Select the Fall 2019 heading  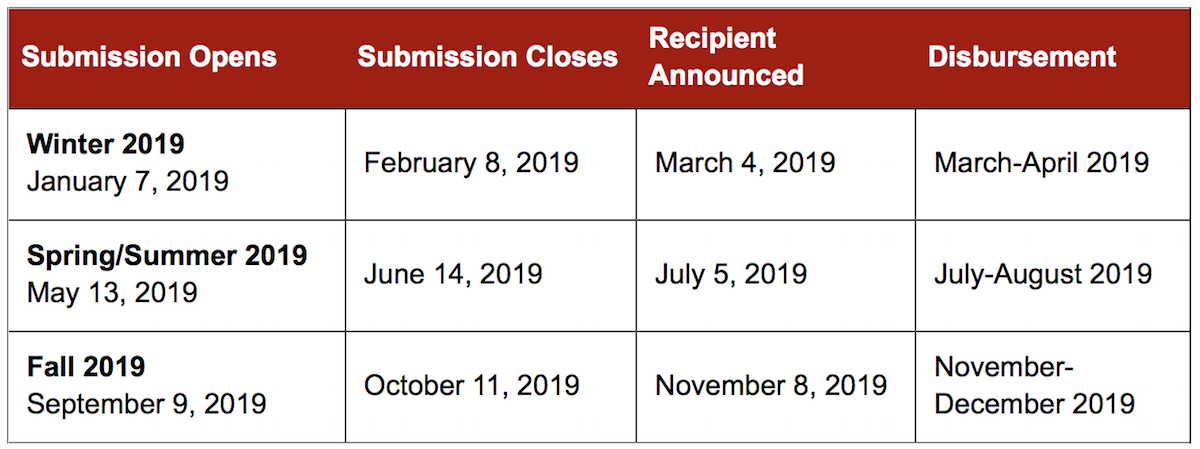[x=86, y=366]
